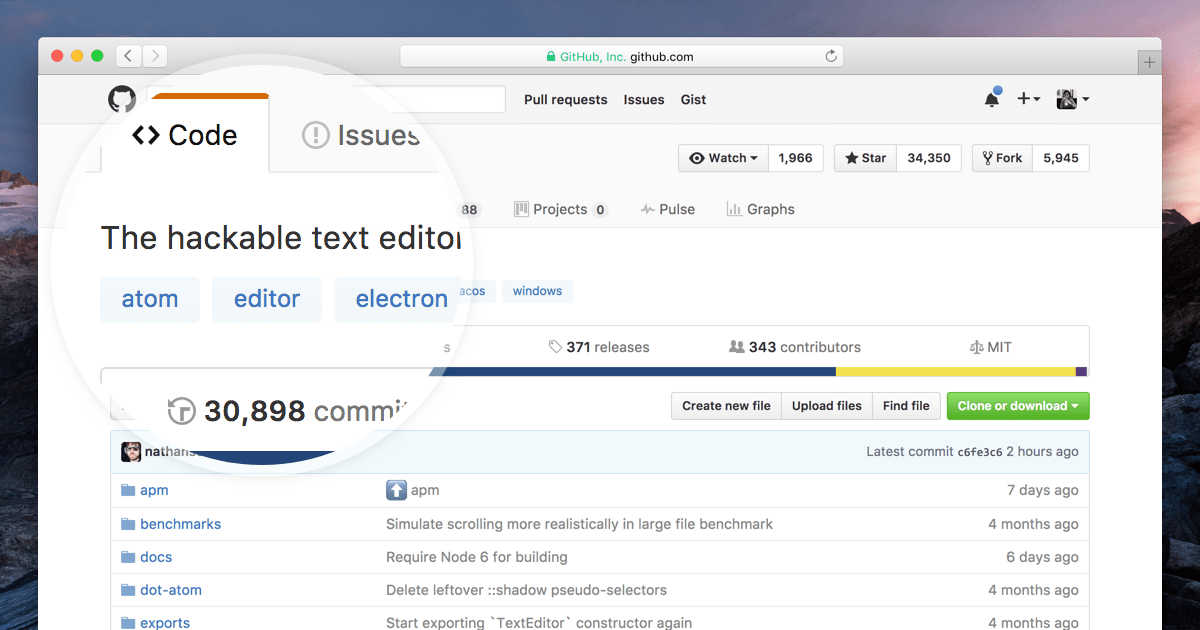The height and width of the screenshot is (630, 1200).
Task: Click the MIT license scales icon
Action: pos(977,346)
